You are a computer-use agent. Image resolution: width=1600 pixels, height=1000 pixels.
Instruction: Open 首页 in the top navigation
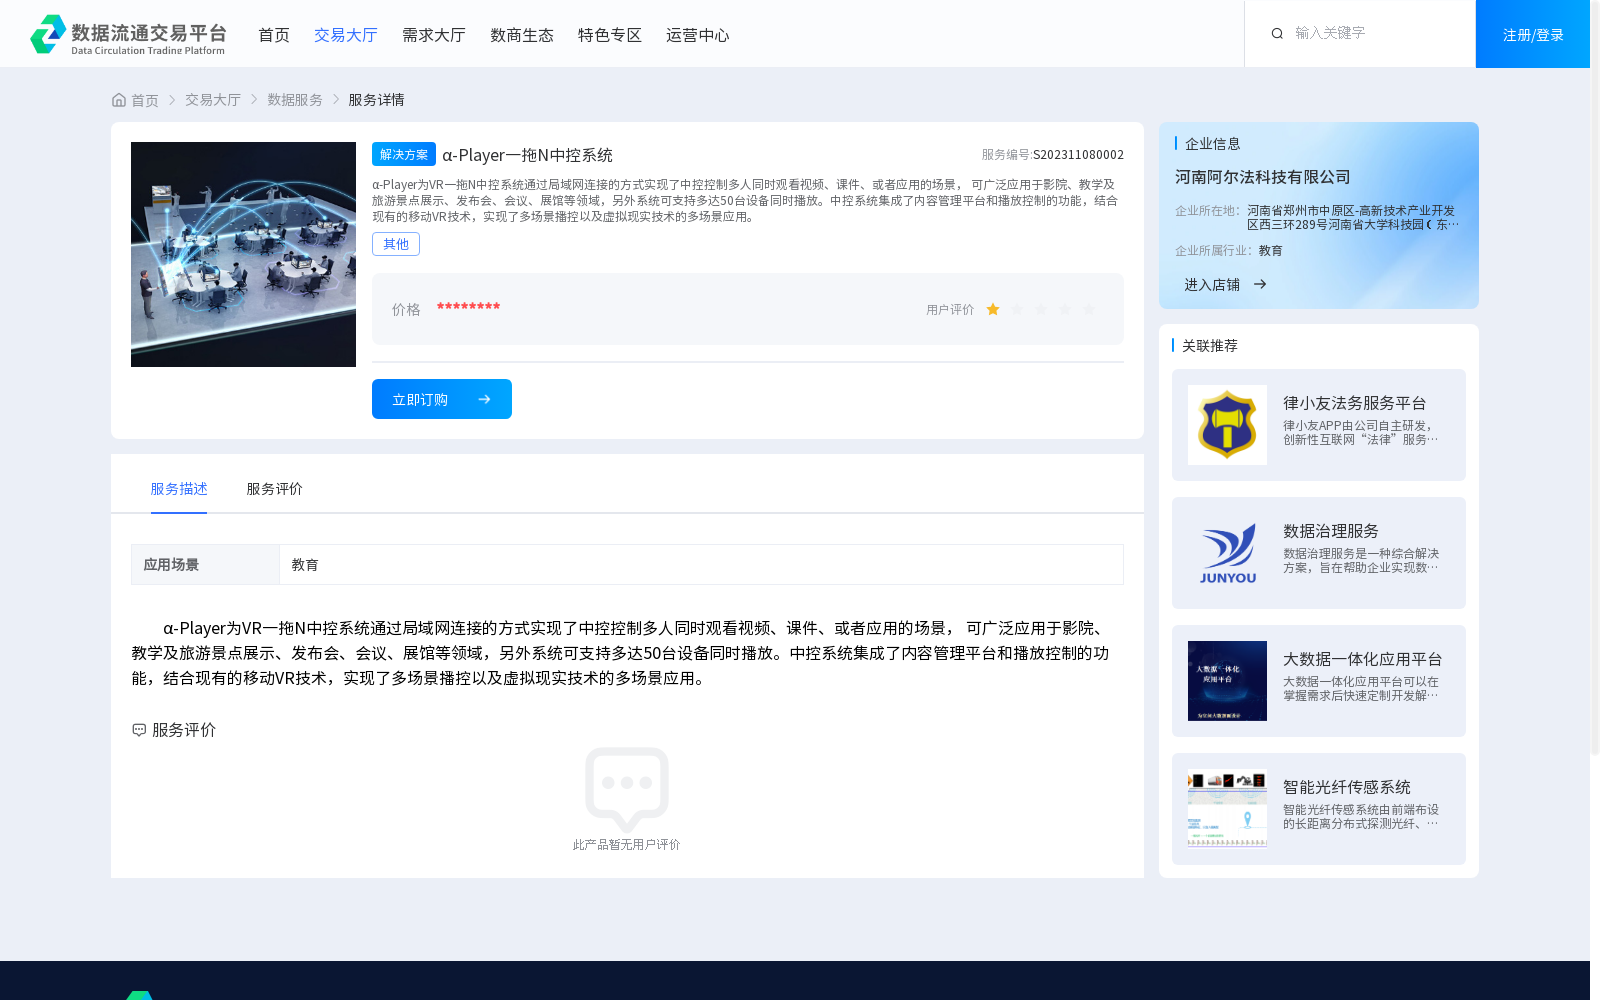(274, 35)
